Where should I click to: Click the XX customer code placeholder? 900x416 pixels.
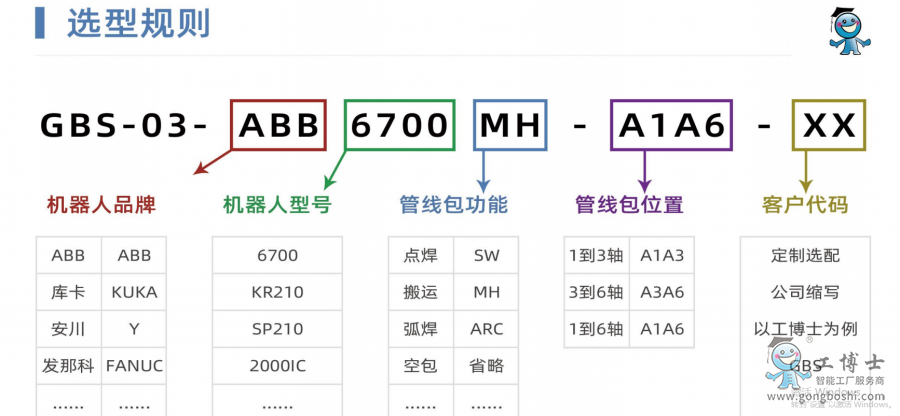coord(829,126)
